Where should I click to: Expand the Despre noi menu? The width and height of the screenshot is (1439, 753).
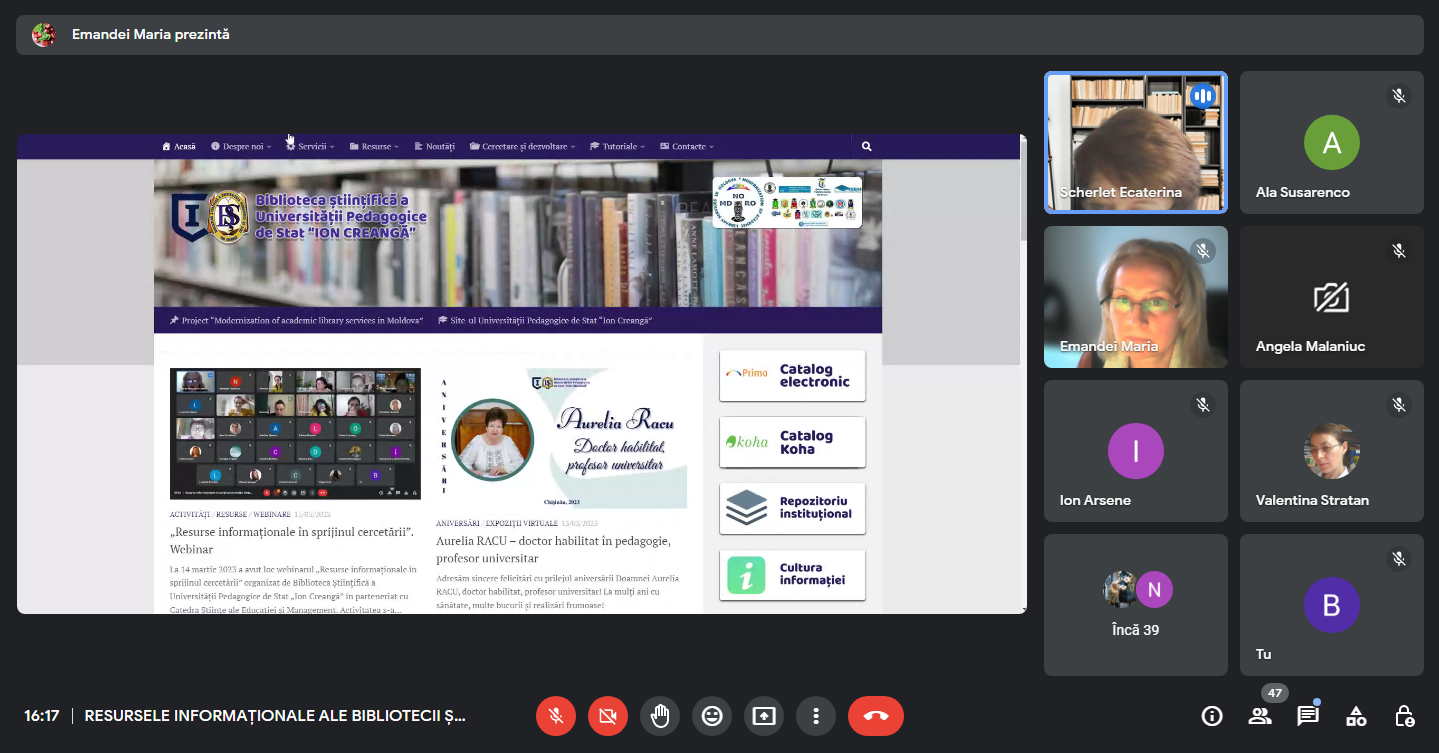pos(241,147)
